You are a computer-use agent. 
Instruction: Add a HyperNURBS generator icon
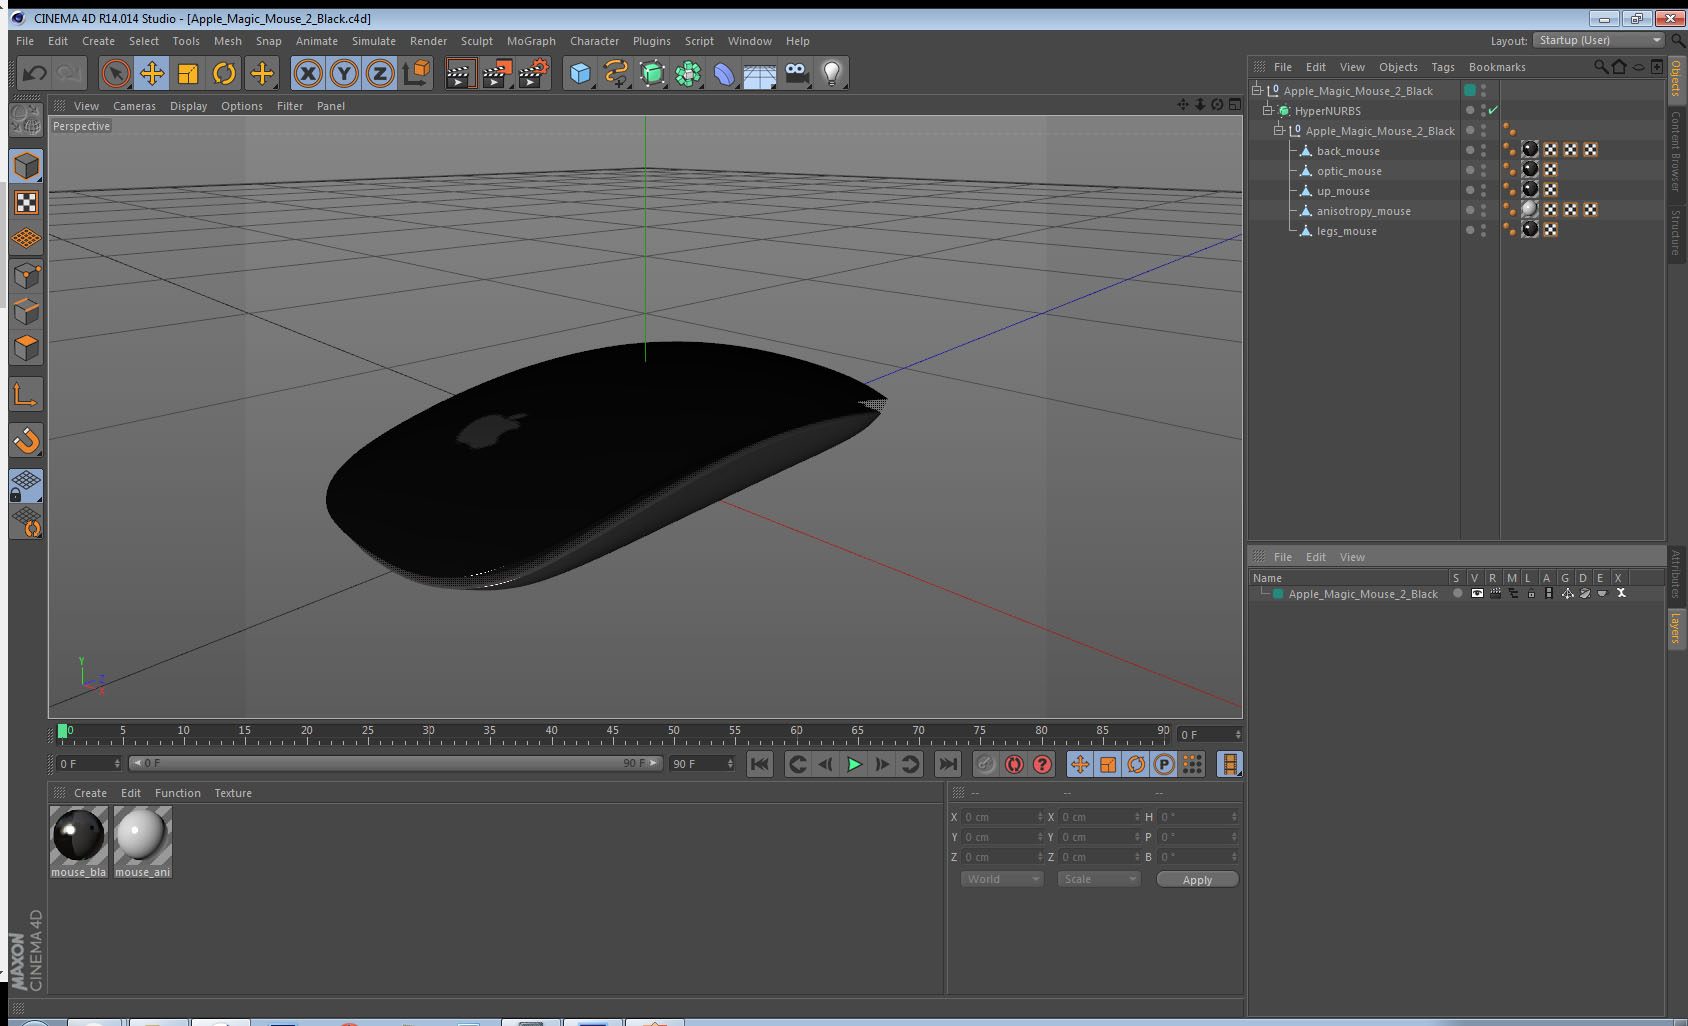pos(652,73)
